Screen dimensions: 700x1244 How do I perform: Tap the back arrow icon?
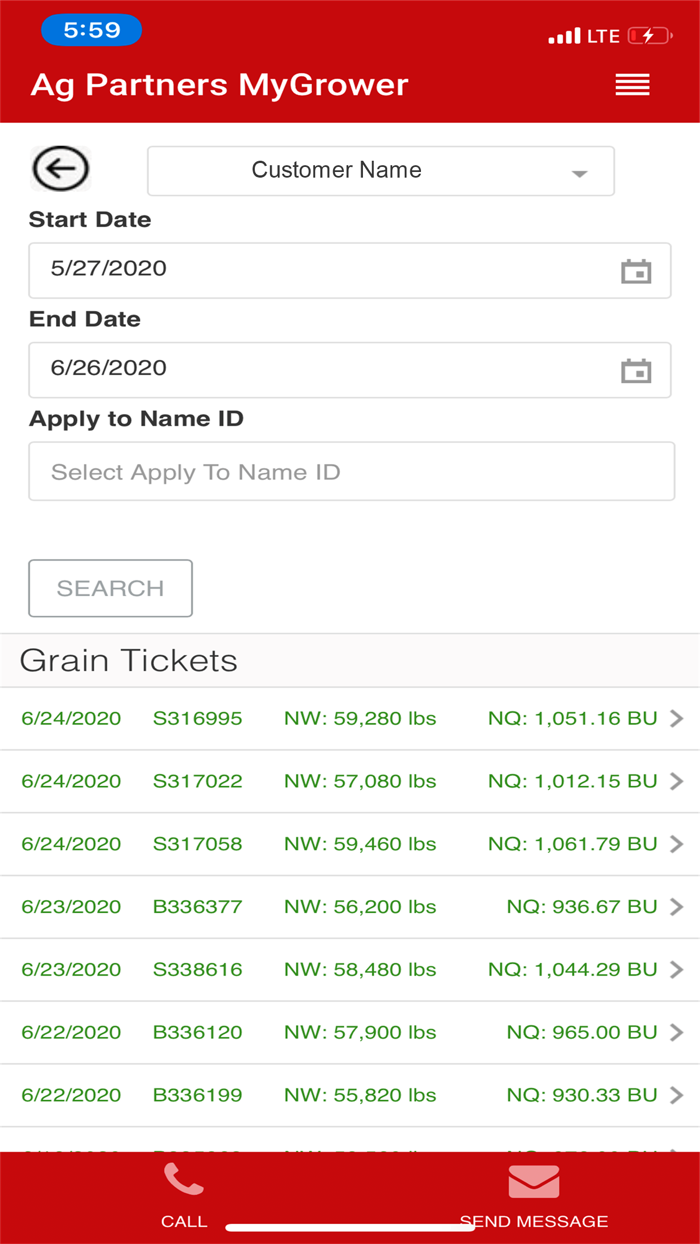coord(61,169)
